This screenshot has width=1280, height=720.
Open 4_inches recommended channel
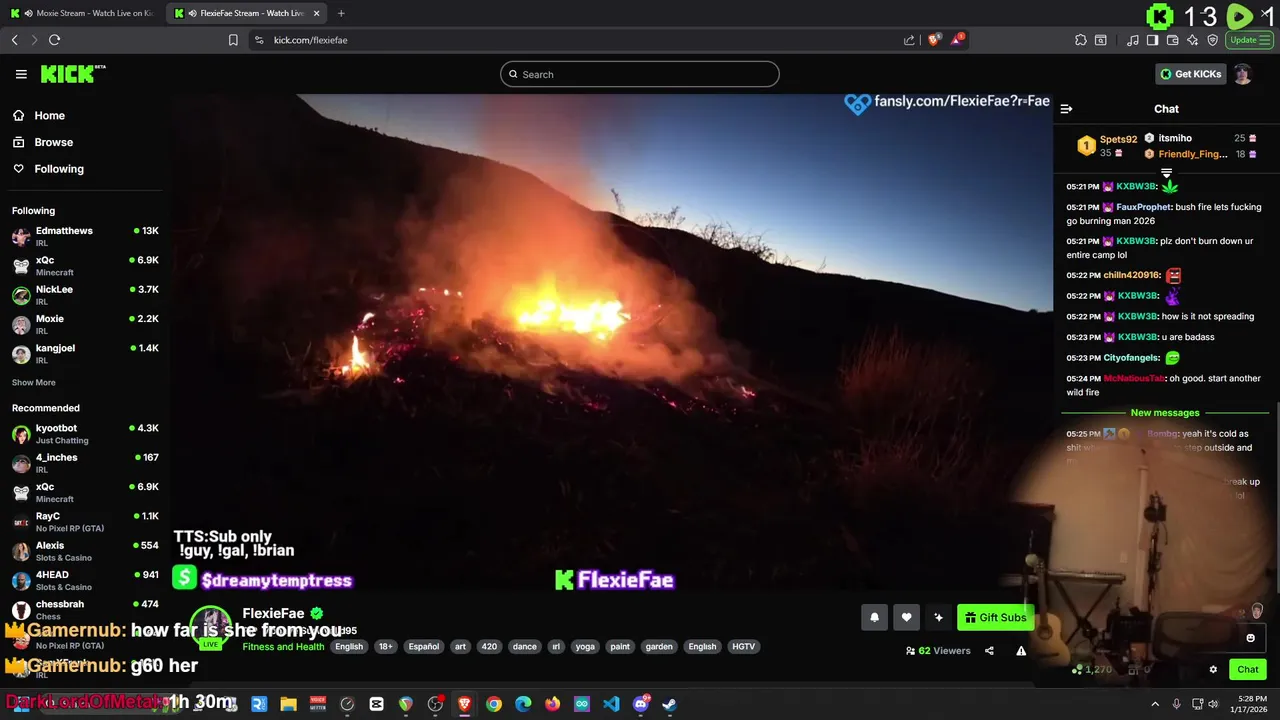pos(85,463)
